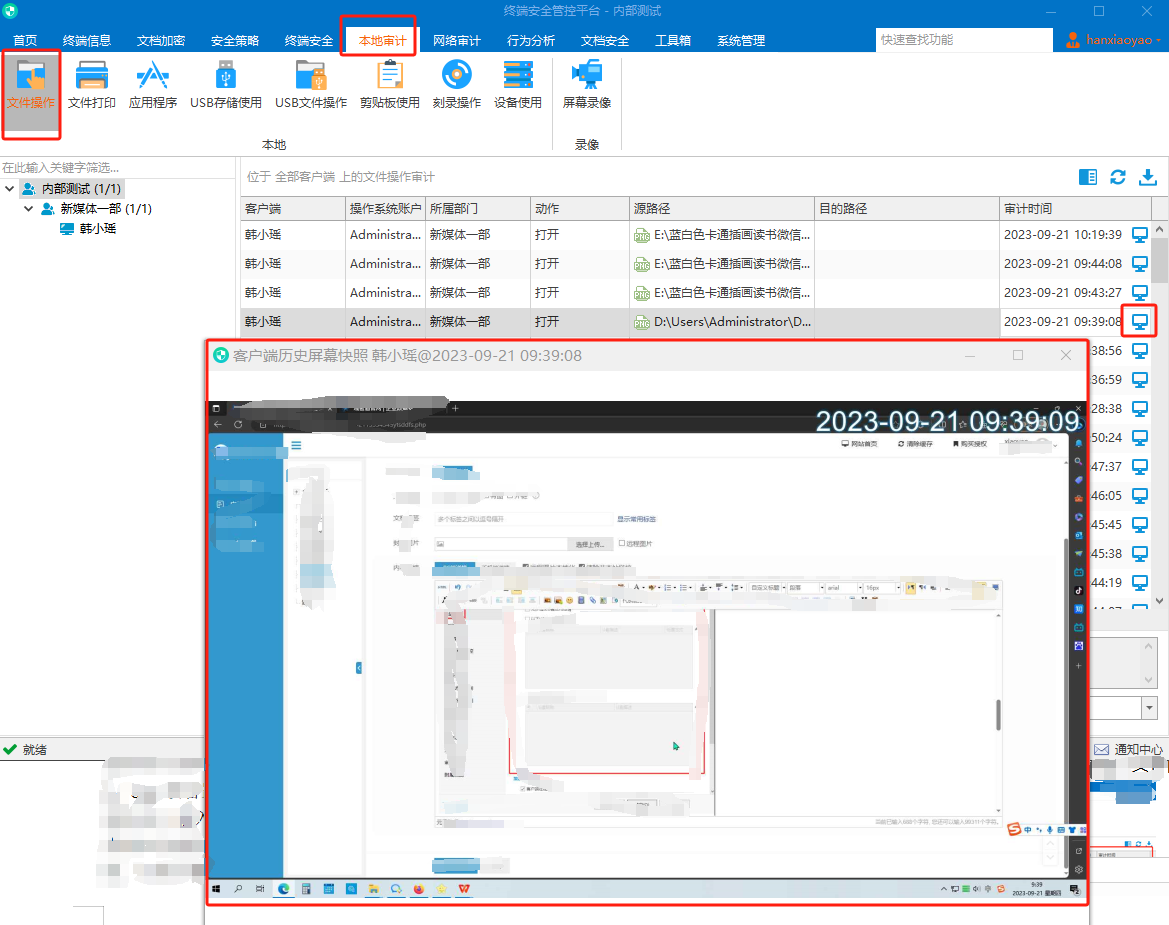Open the hanxiaoyao user dropdown
This screenshot has width=1169, height=925.
1114,40
